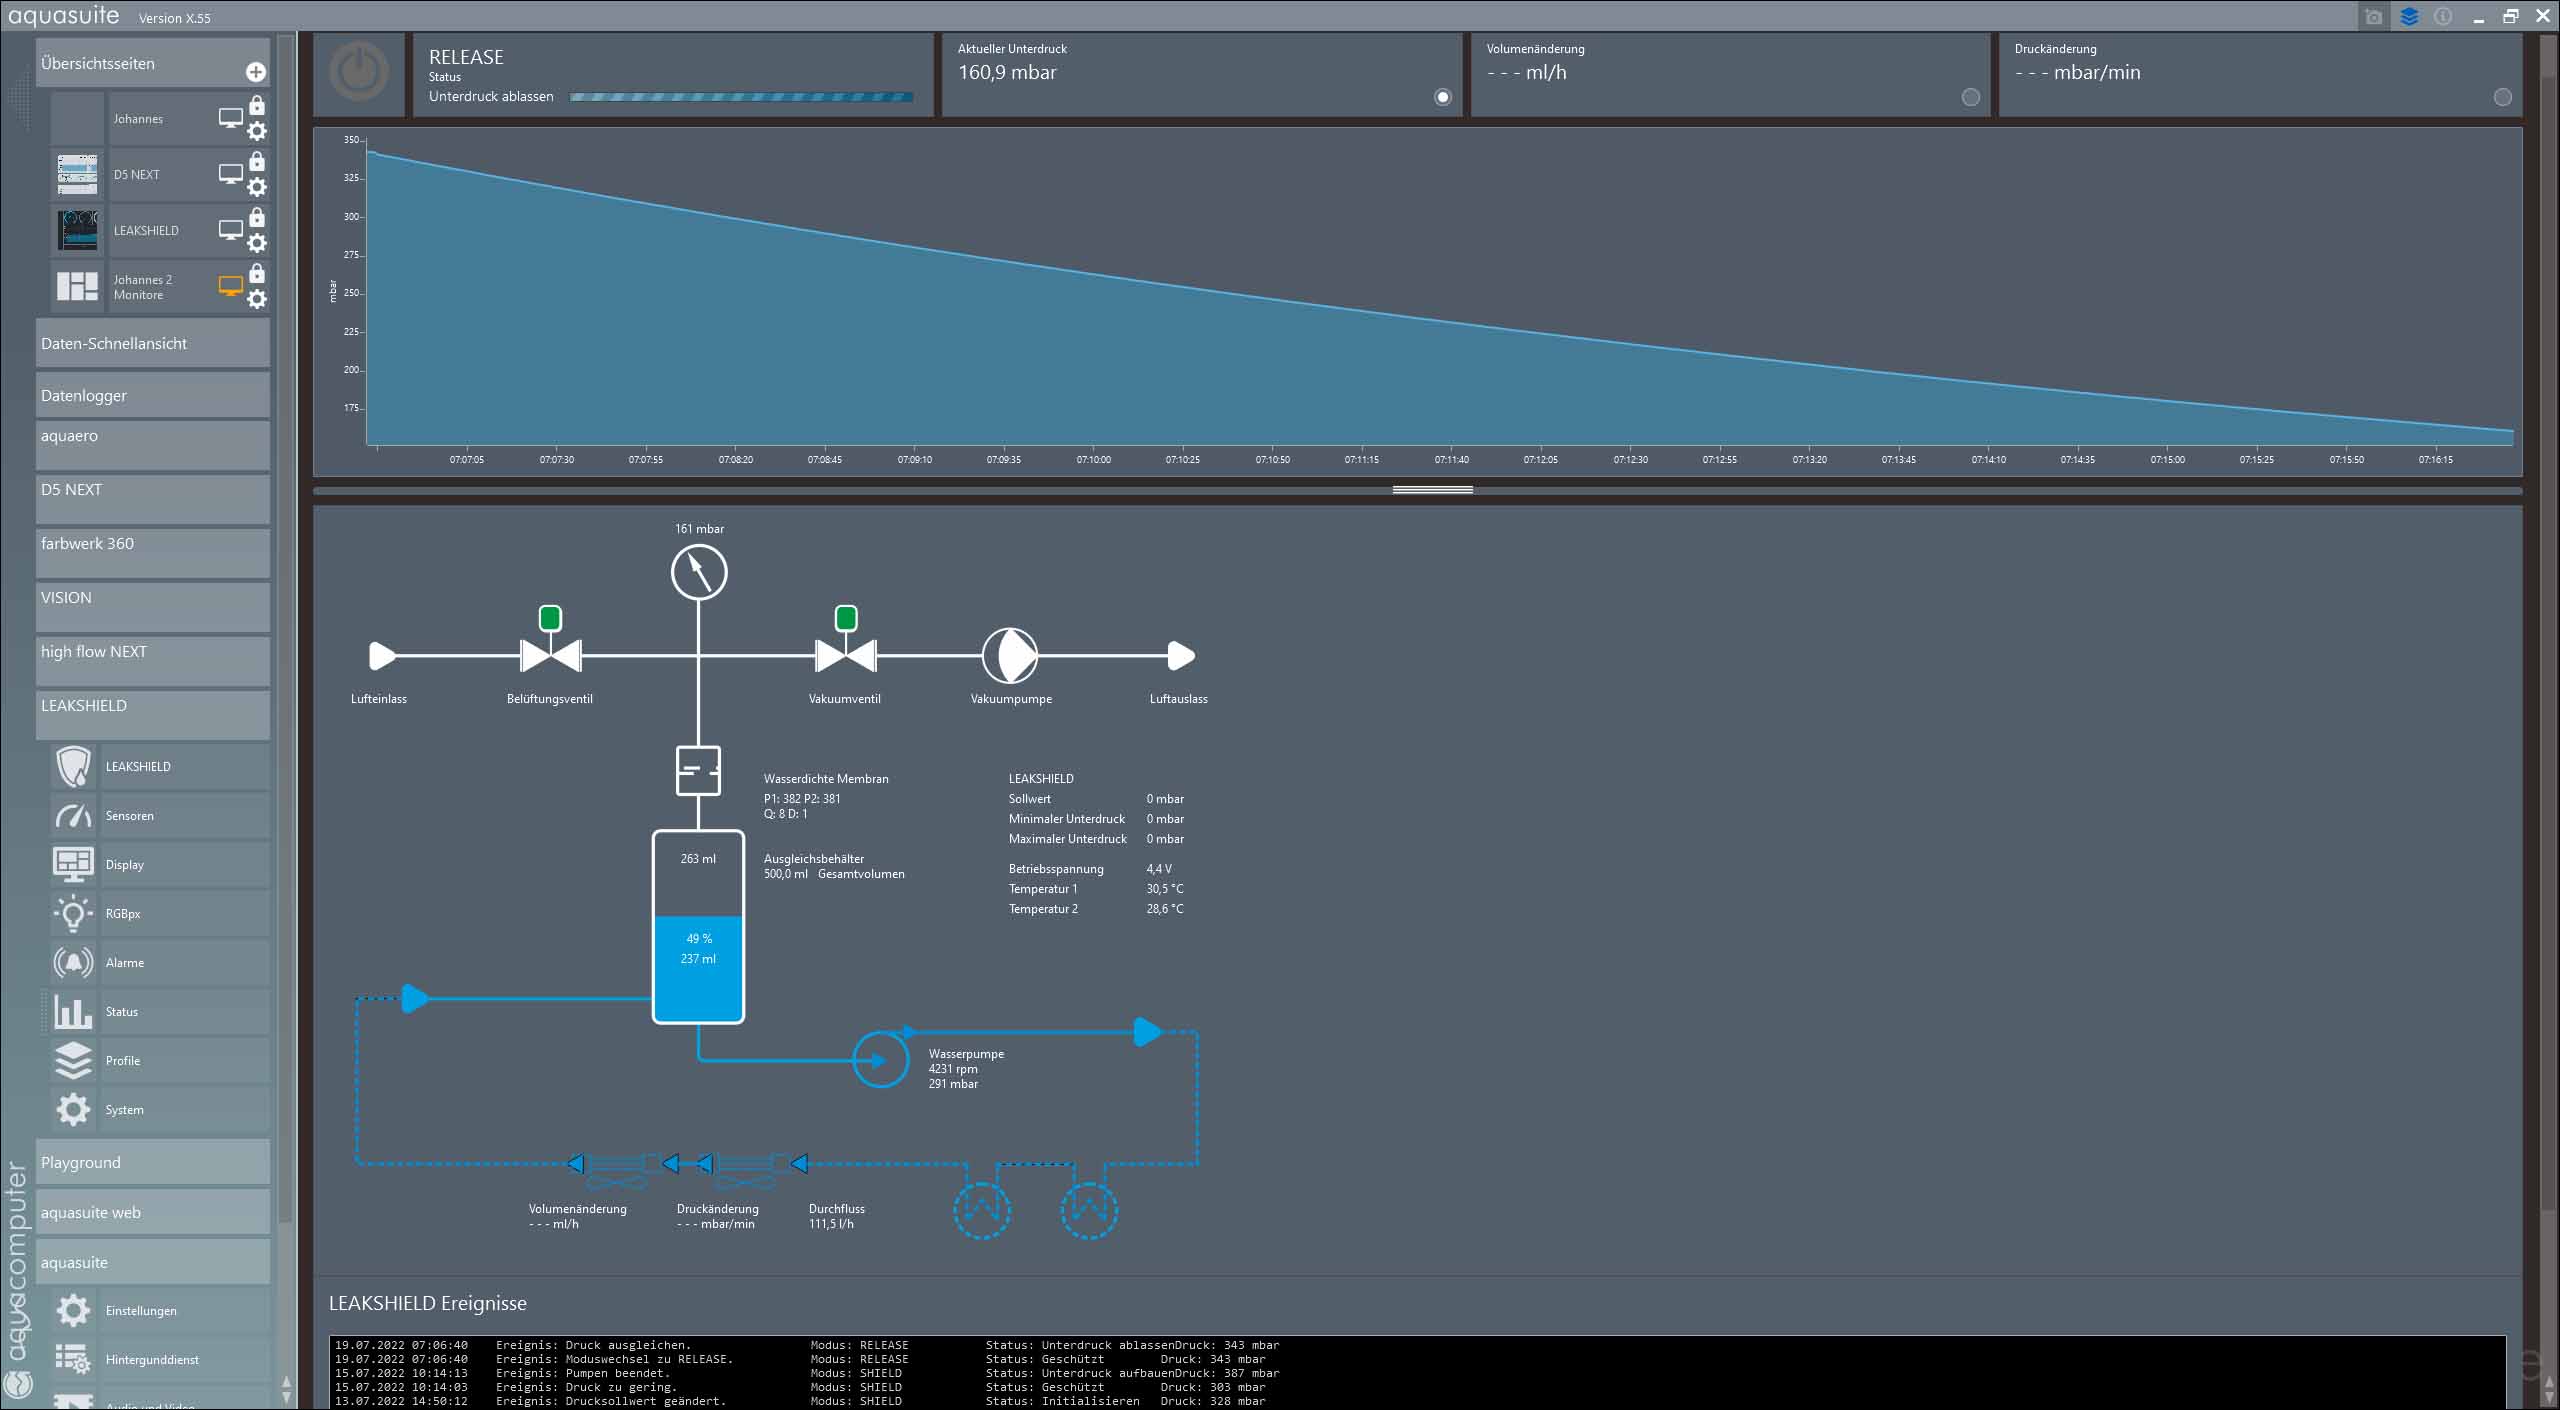
Task: Expand the Daten-Schnellansicht section
Action: [152, 343]
